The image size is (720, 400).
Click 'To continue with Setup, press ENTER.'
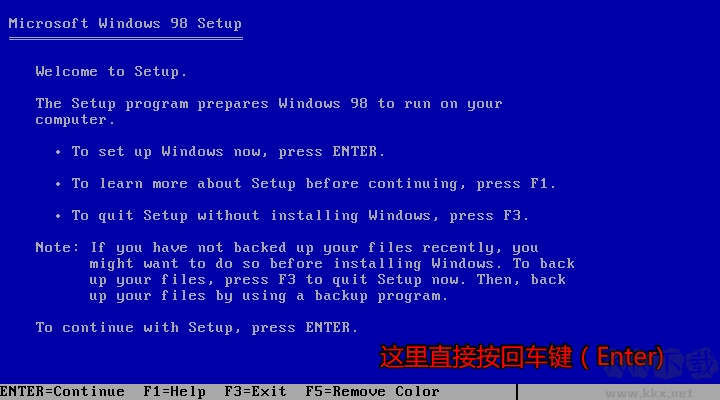coord(197,328)
